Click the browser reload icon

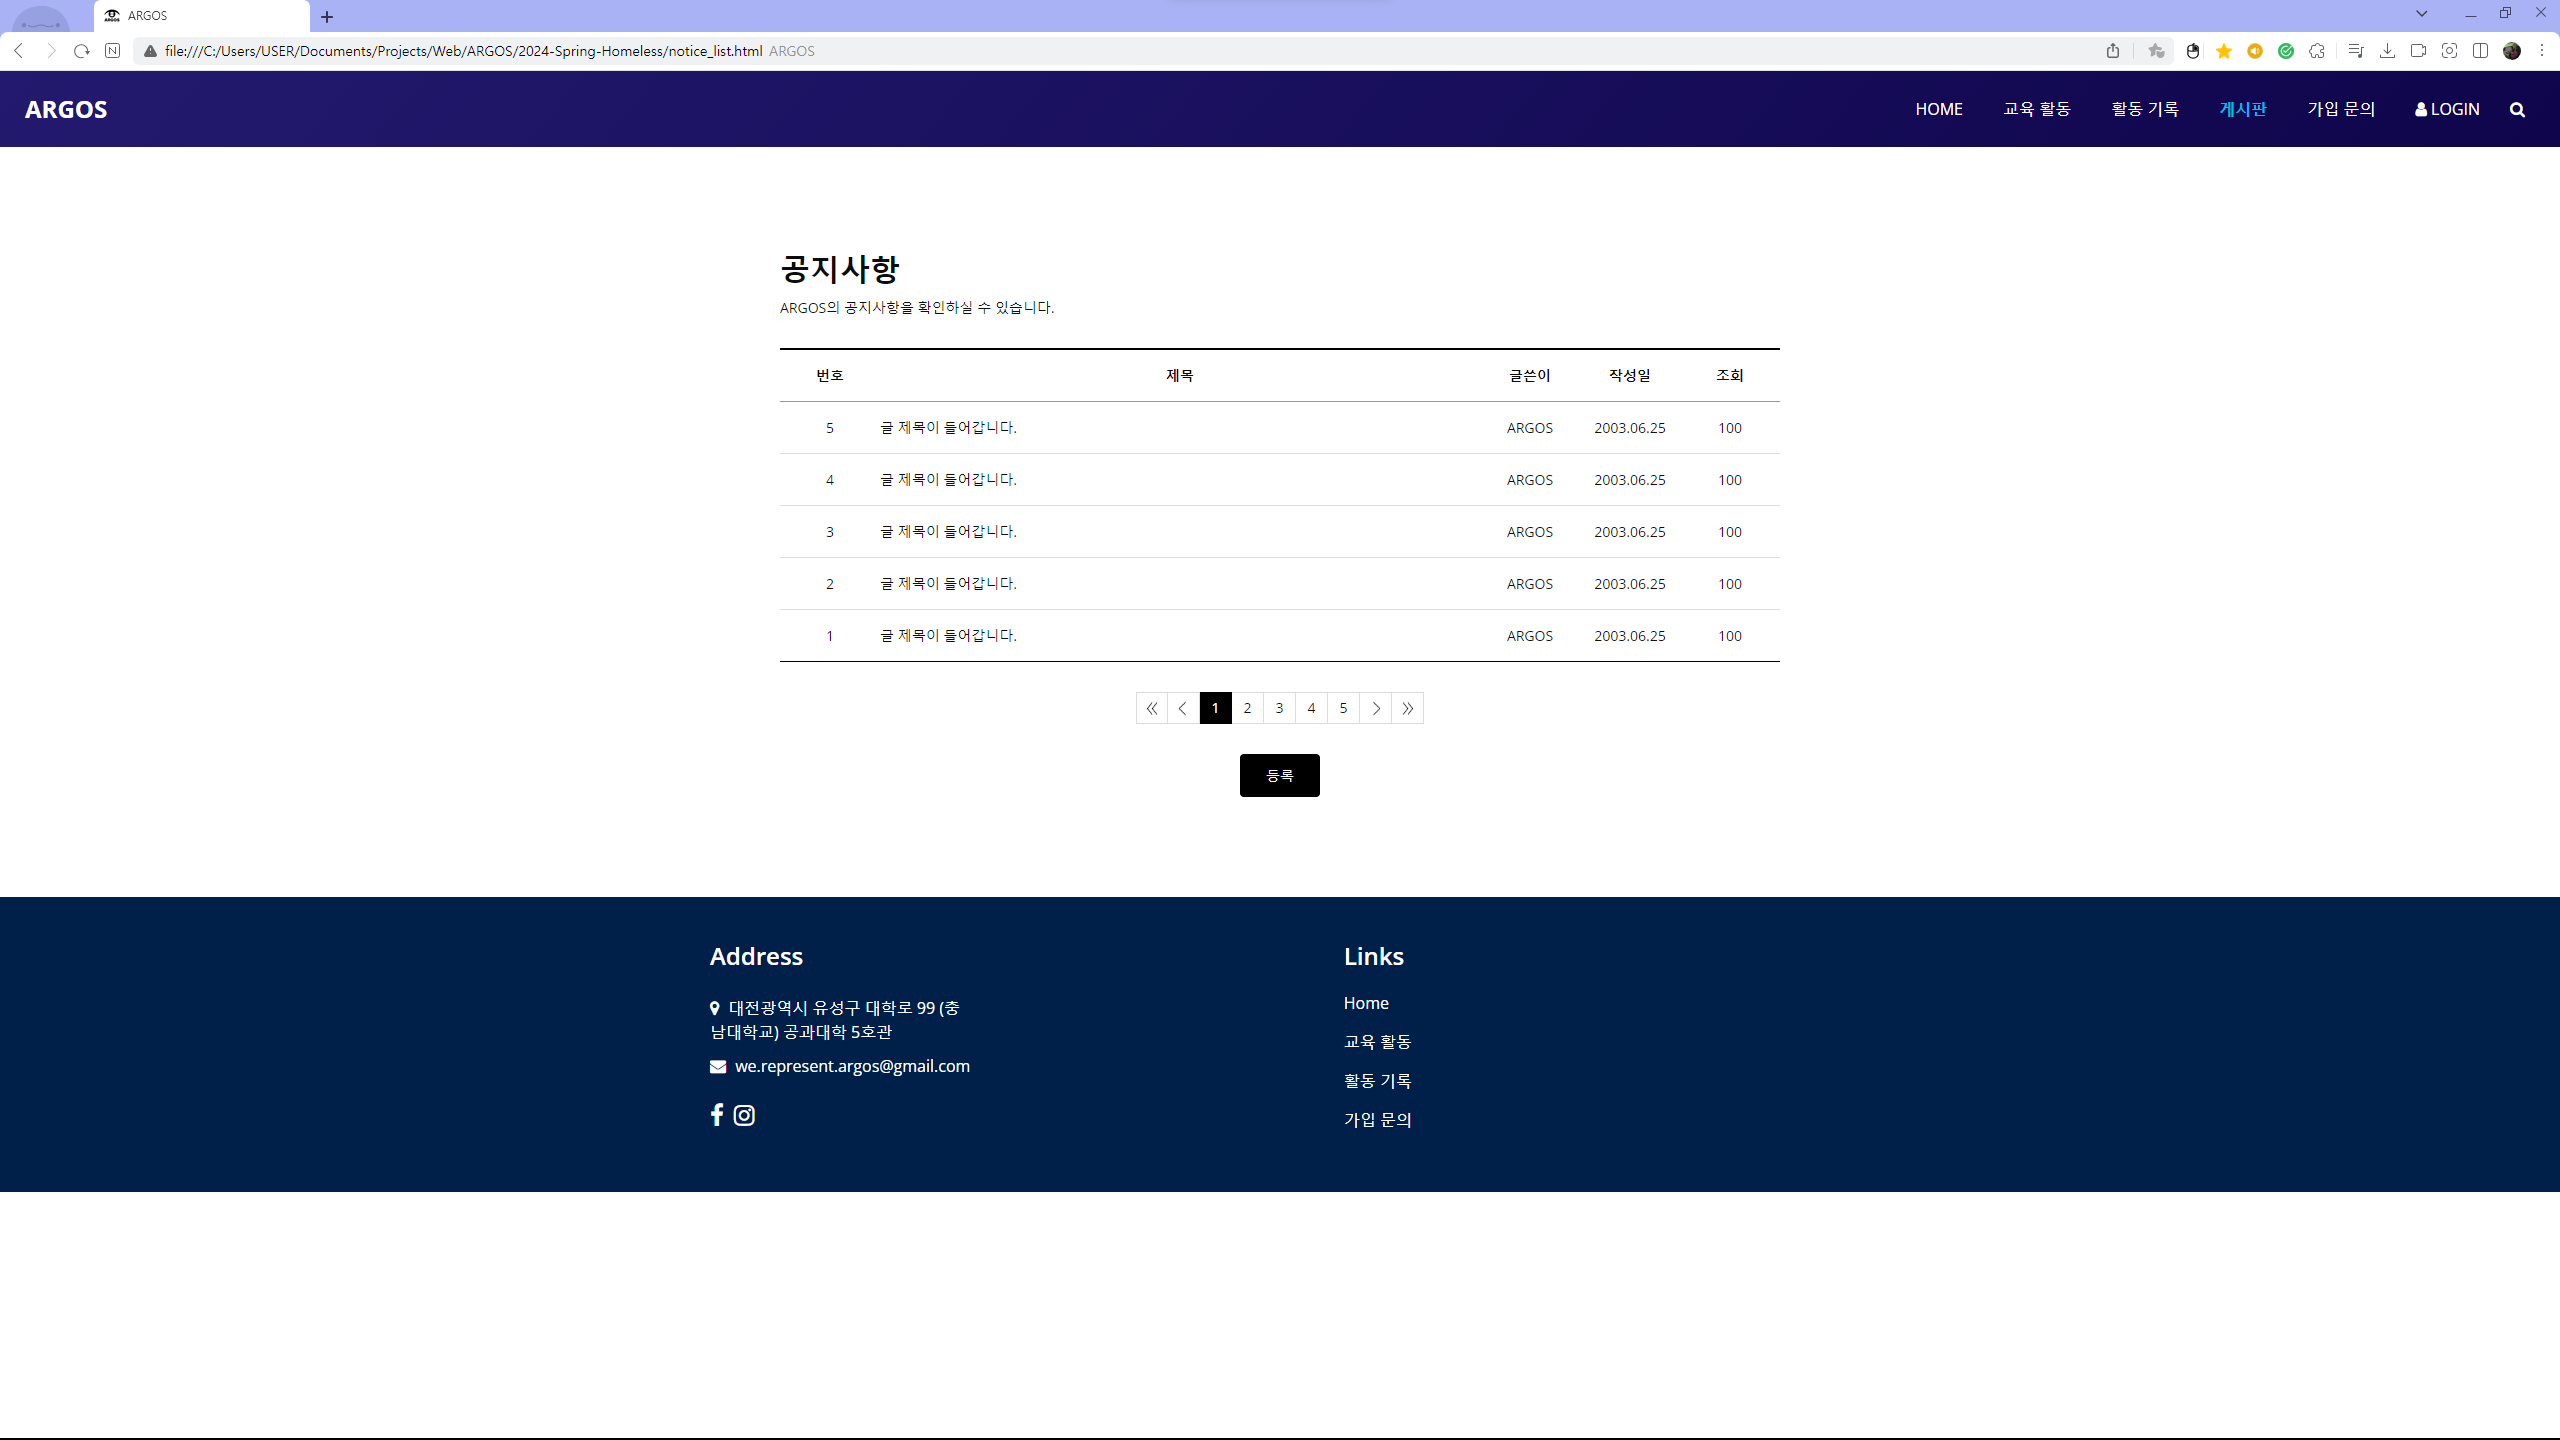82,51
